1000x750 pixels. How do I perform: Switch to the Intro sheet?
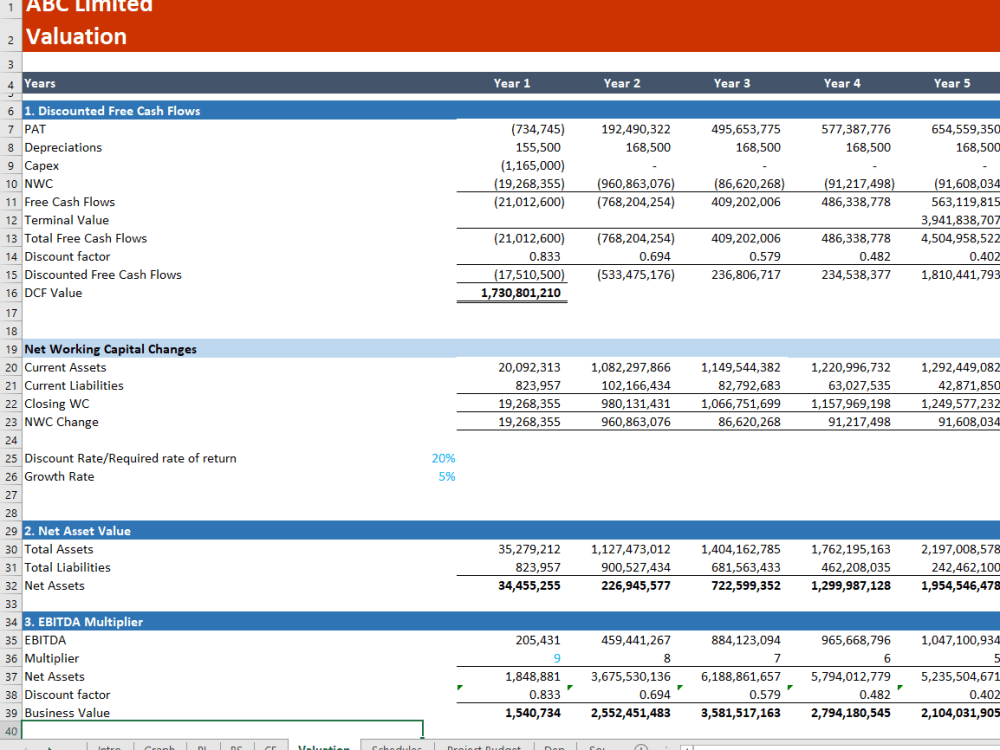110,747
